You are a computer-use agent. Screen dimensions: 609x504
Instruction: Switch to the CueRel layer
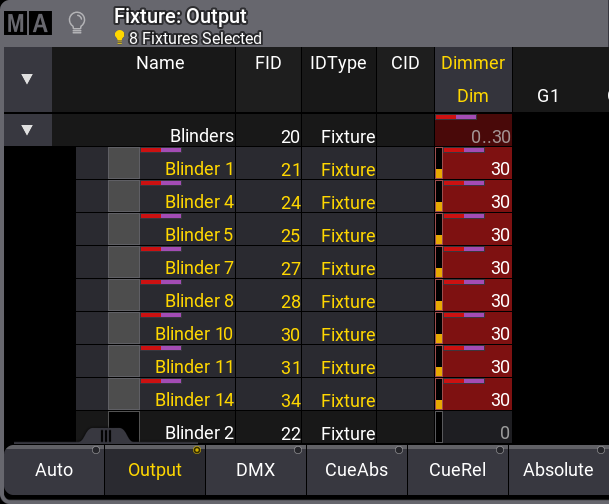point(458,469)
